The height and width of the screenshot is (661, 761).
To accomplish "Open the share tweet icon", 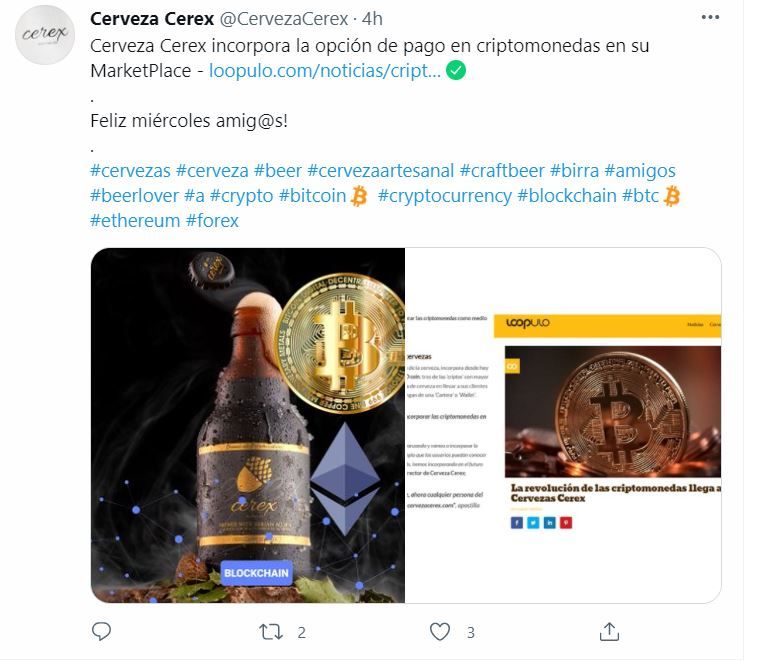I will coord(609,631).
